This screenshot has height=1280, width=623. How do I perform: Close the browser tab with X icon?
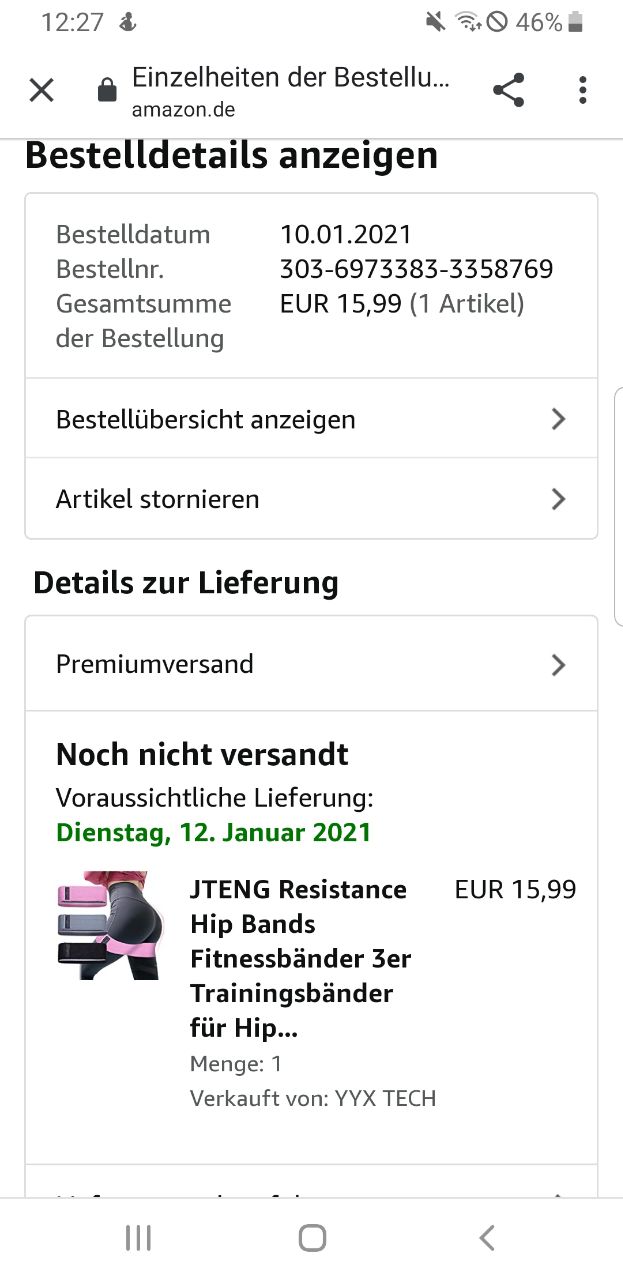pos(41,91)
